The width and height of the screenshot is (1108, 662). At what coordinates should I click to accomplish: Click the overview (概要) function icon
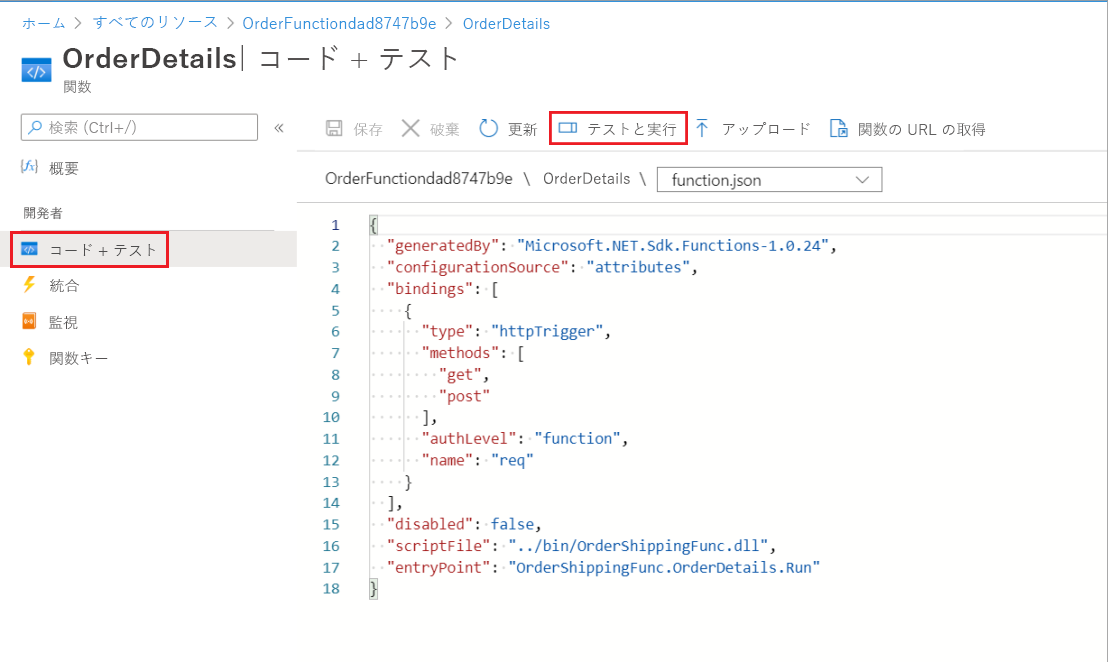click(x=29, y=167)
